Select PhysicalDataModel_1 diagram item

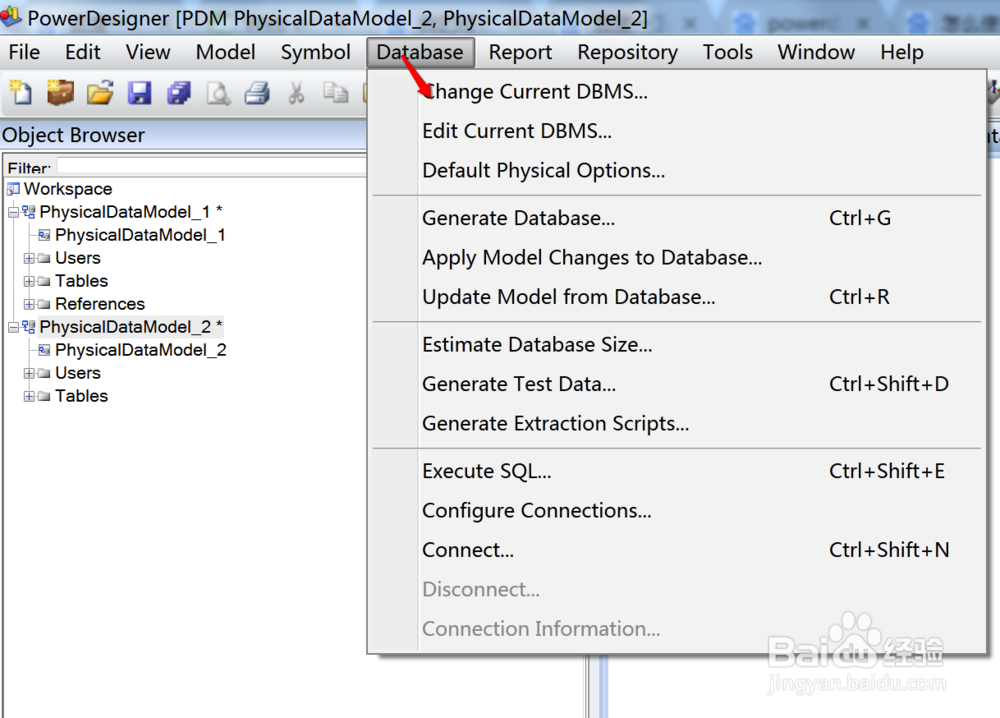coord(140,235)
